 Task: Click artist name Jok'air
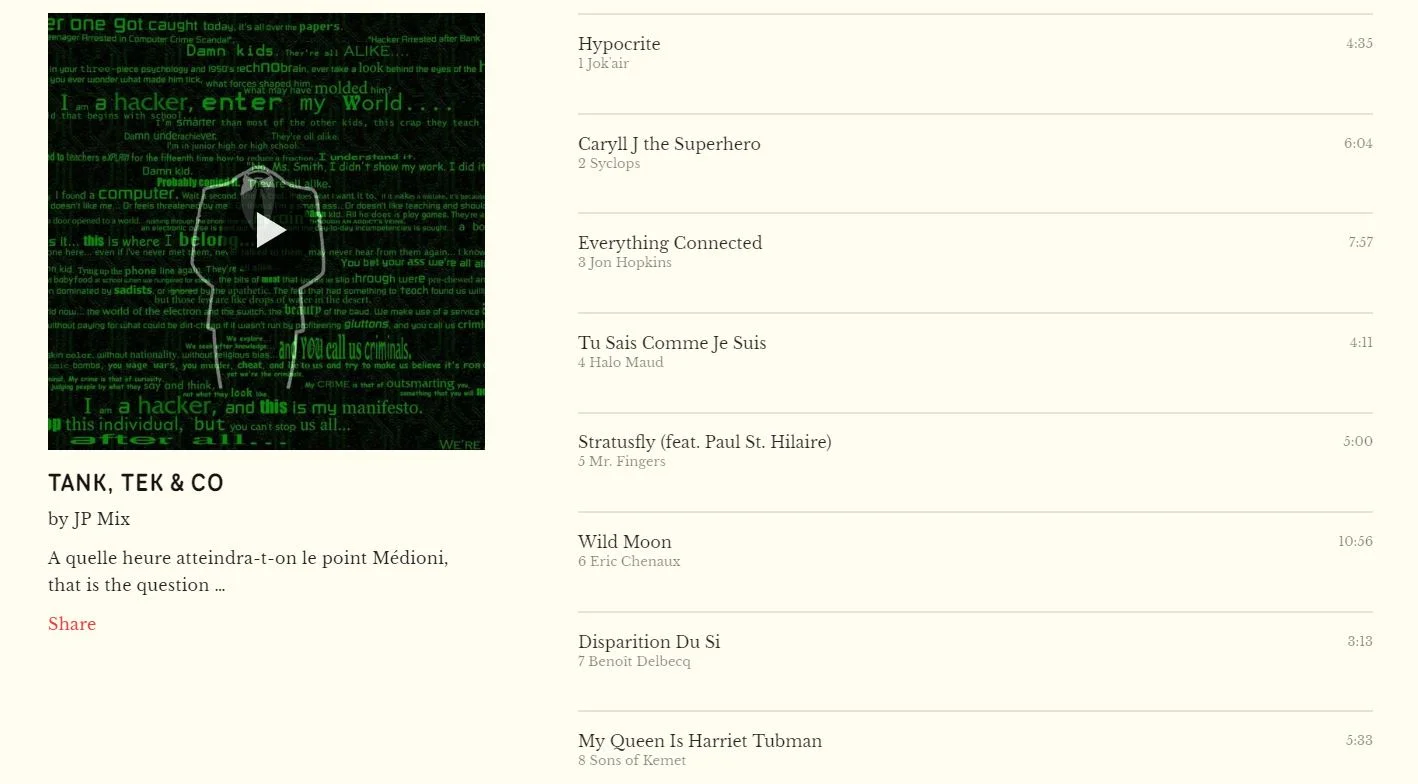pyautogui.click(x=608, y=64)
